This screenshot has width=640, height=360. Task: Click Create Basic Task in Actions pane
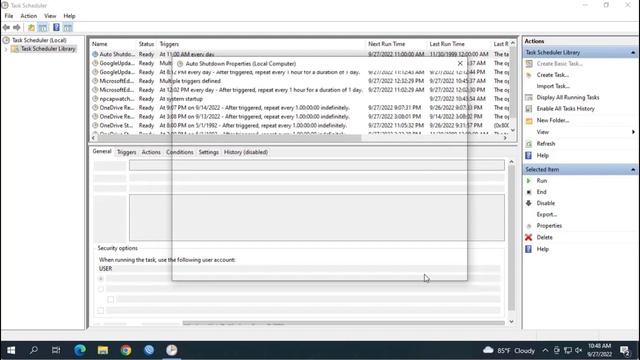[x=559, y=64]
